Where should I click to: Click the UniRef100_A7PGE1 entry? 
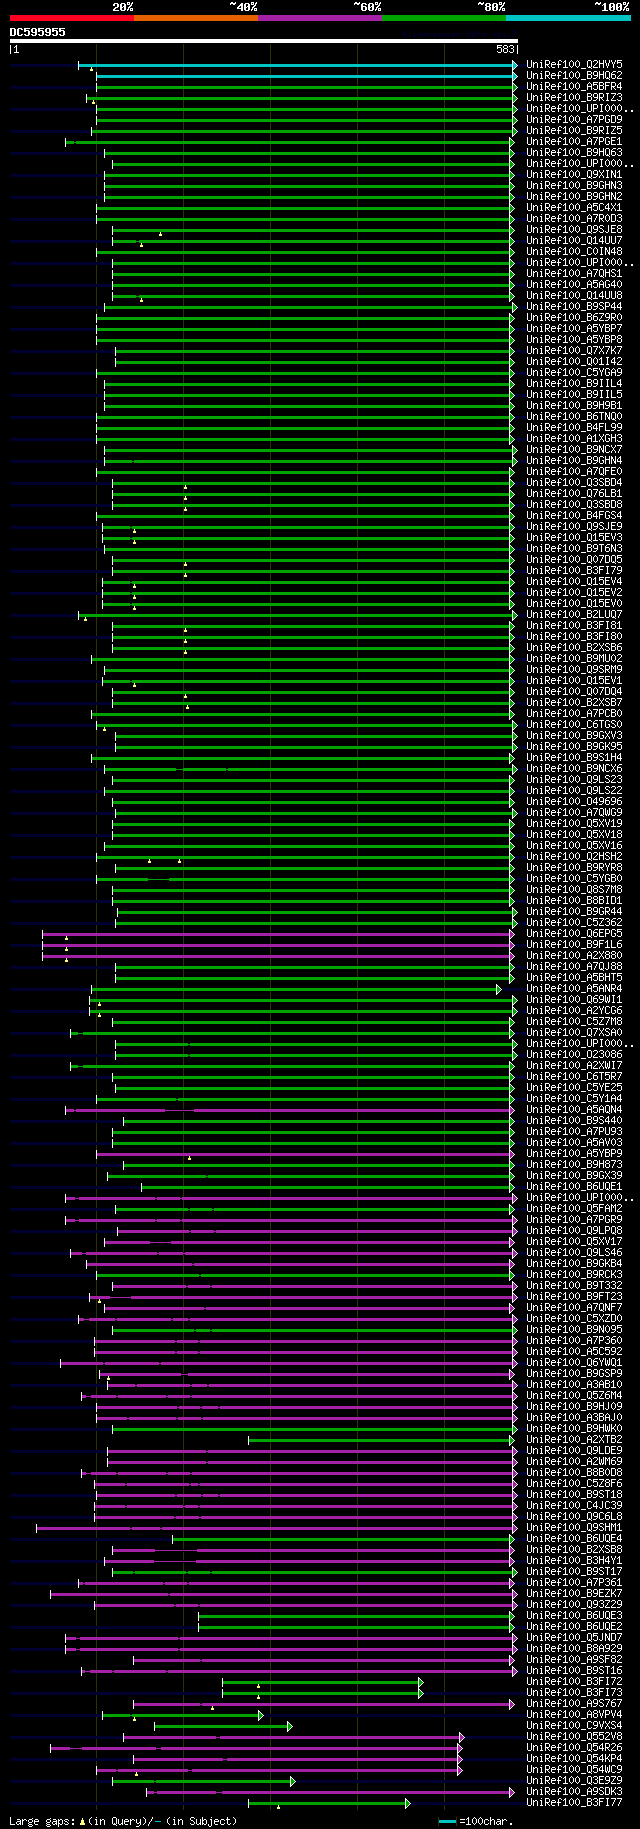pyautogui.click(x=574, y=142)
